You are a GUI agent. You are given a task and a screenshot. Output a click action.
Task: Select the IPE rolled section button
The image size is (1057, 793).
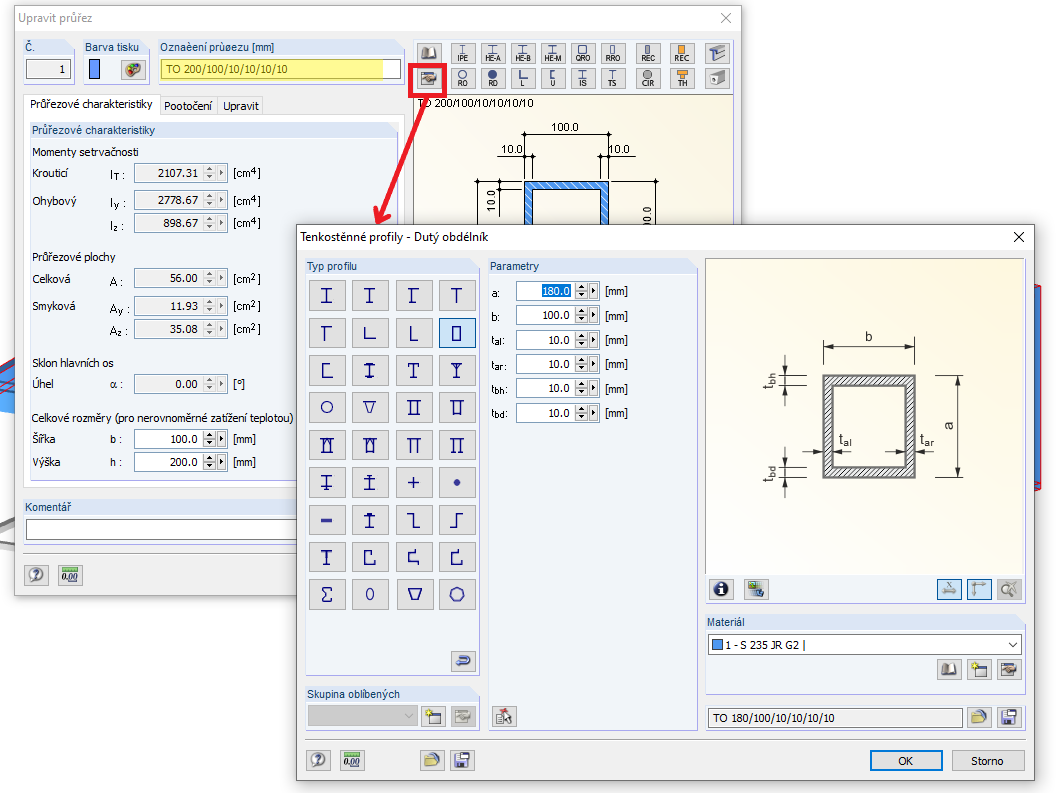tap(462, 53)
